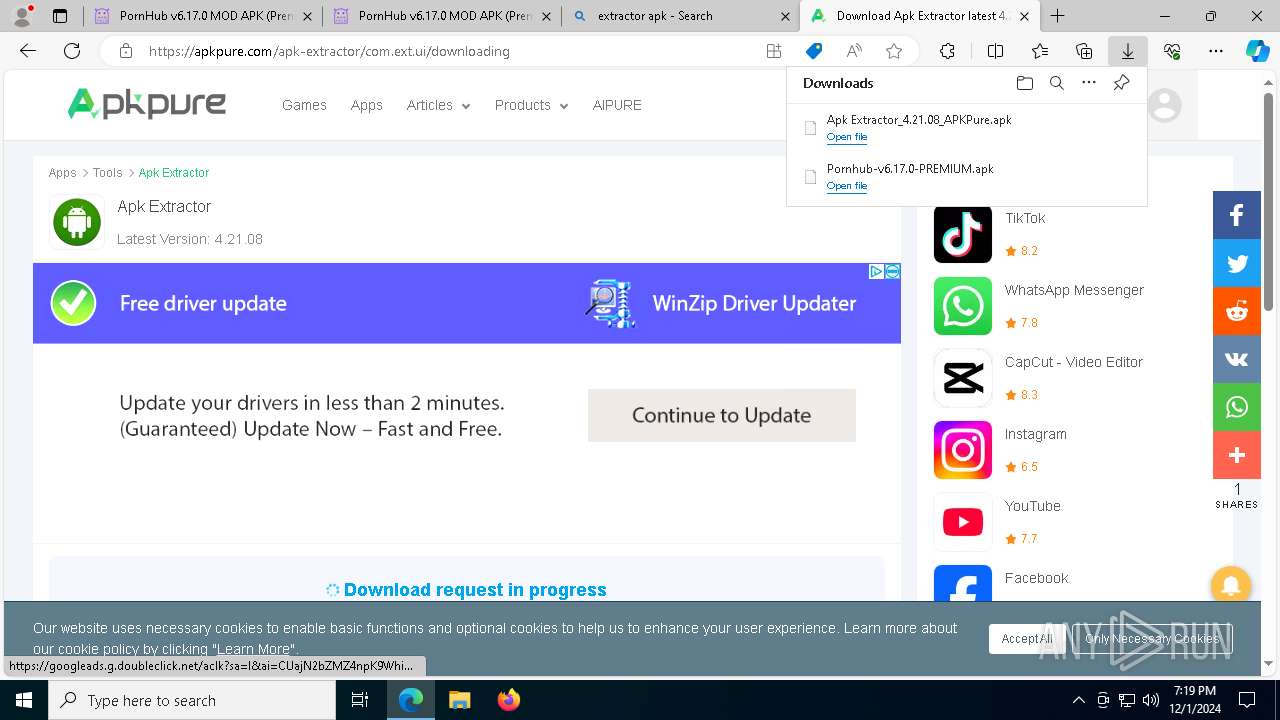Share the page on VK

pyautogui.click(x=1237, y=359)
